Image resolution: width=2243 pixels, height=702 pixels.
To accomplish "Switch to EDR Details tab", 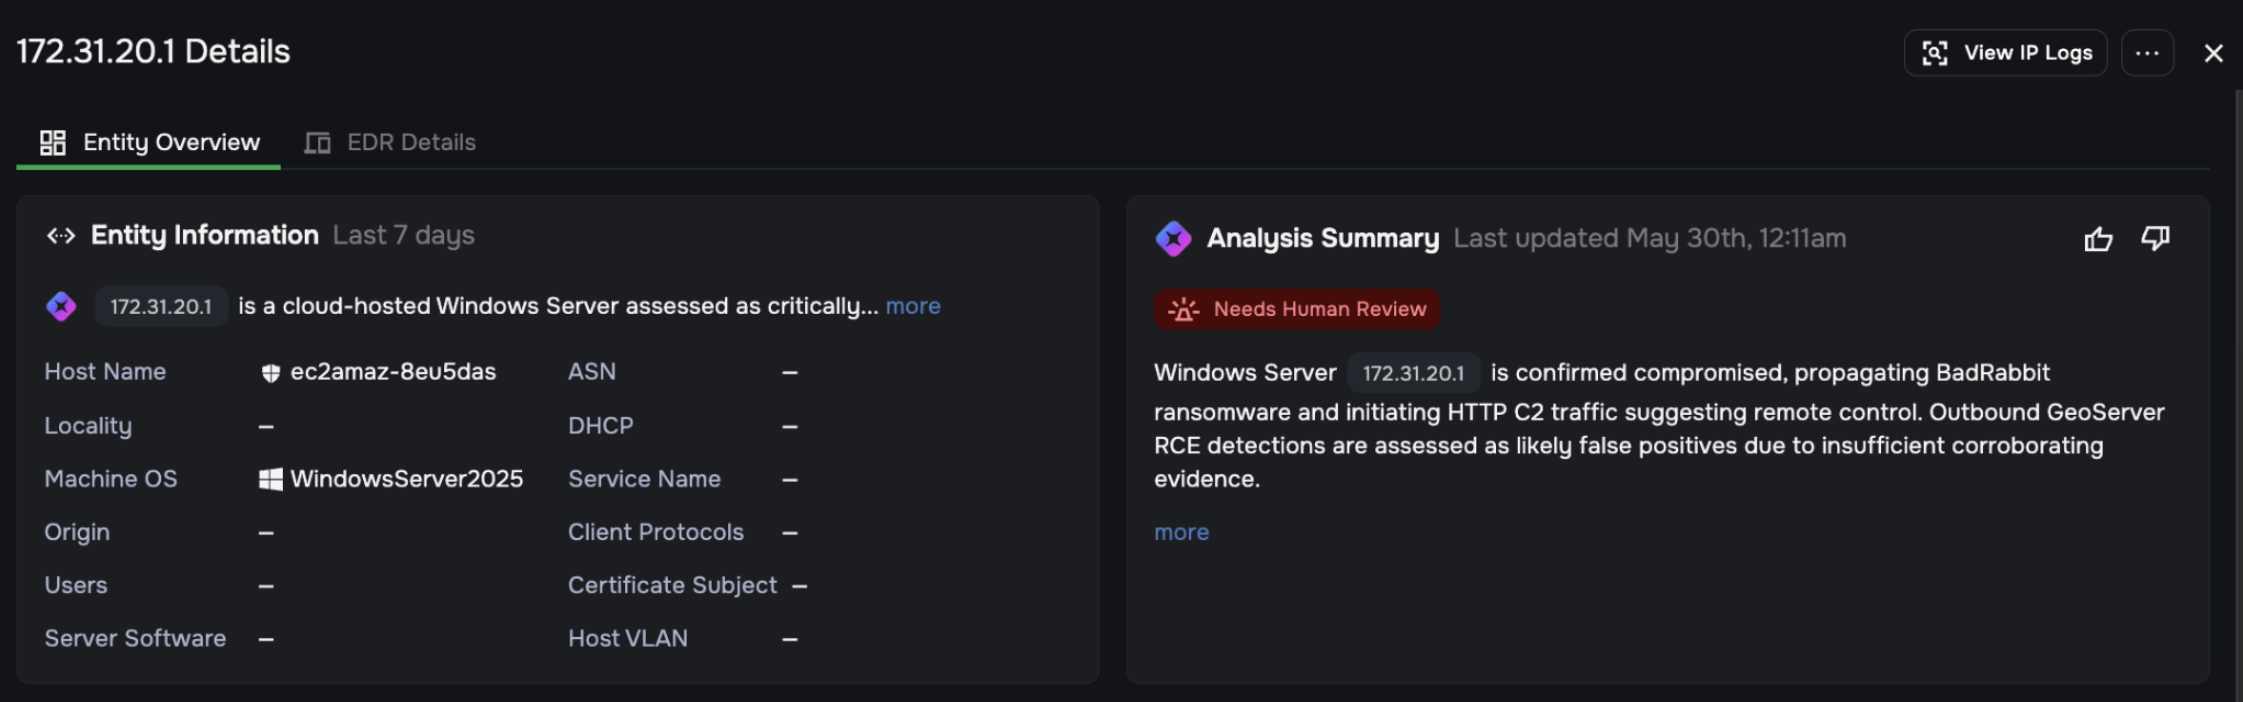I will pyautogui.click(x=390, y=142).
